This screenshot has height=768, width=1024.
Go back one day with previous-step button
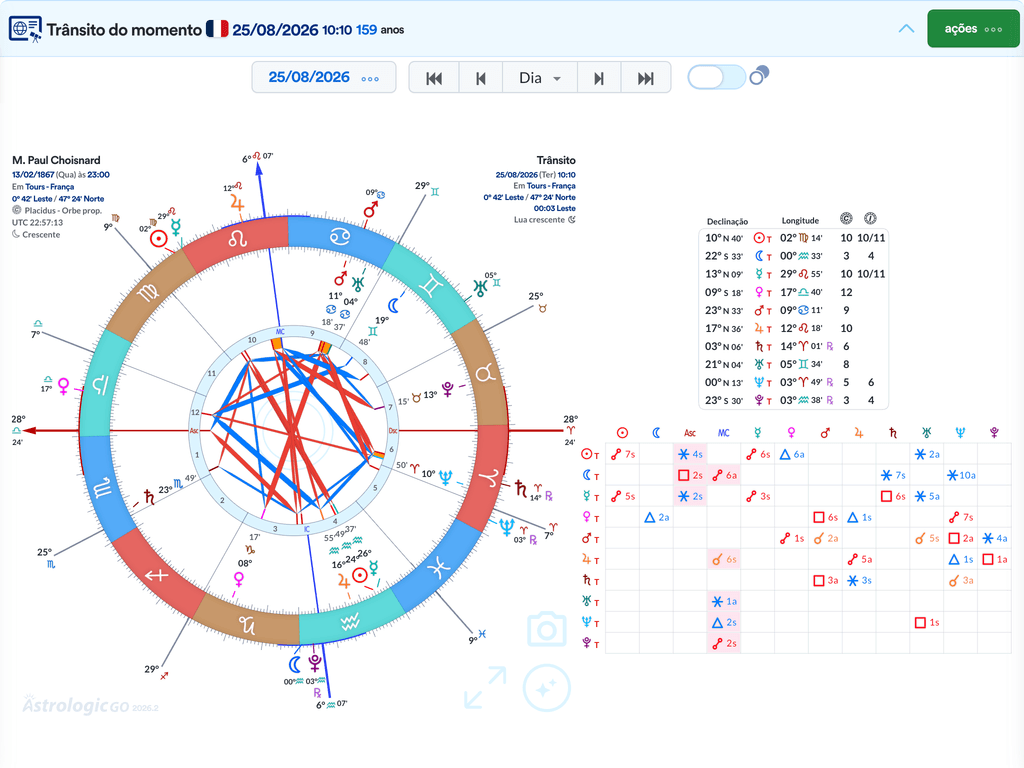(x=481, y=78)
